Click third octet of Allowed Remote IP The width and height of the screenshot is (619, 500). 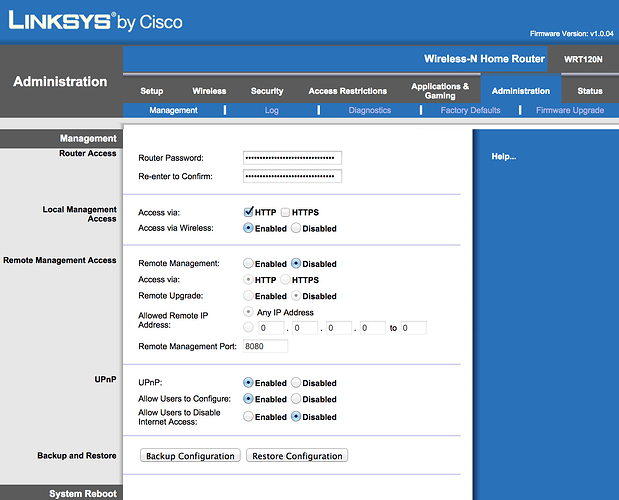click(339, 328)
